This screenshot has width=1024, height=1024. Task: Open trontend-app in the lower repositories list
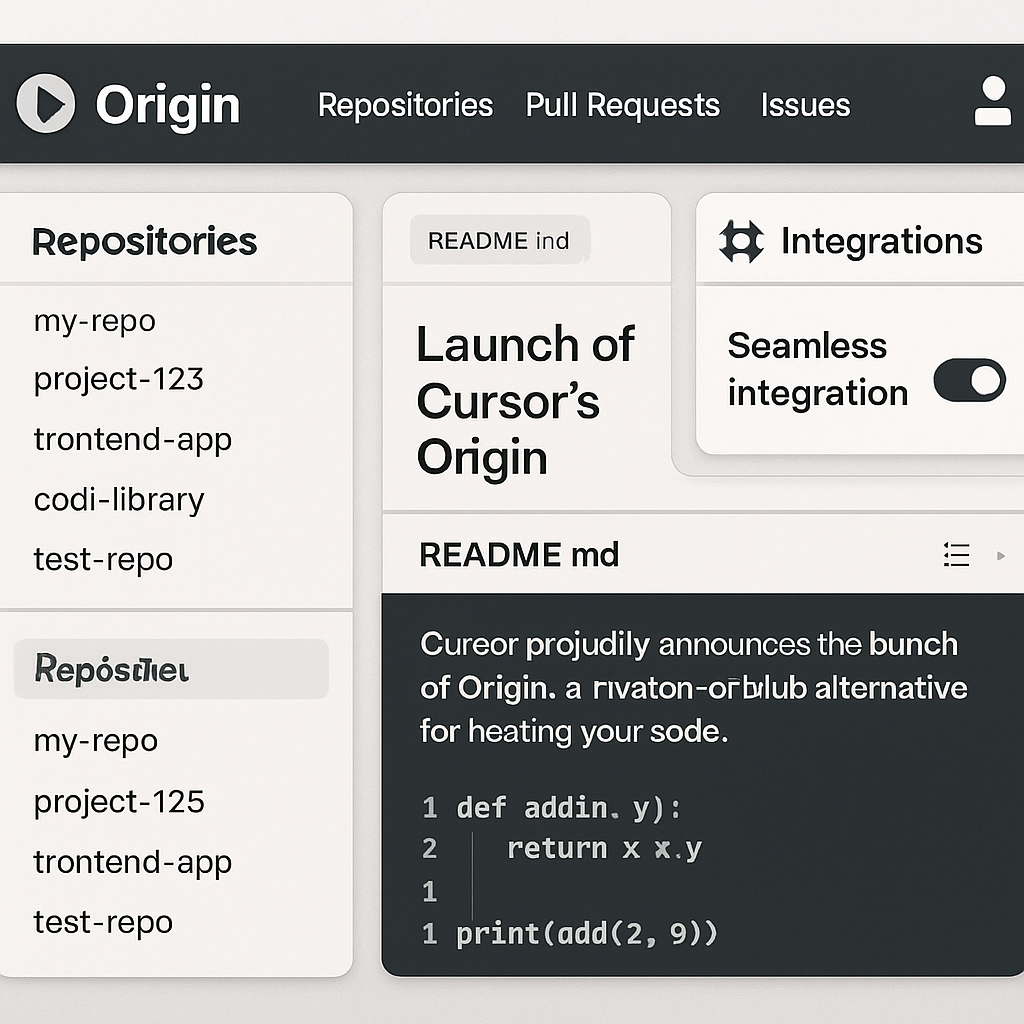133,862
